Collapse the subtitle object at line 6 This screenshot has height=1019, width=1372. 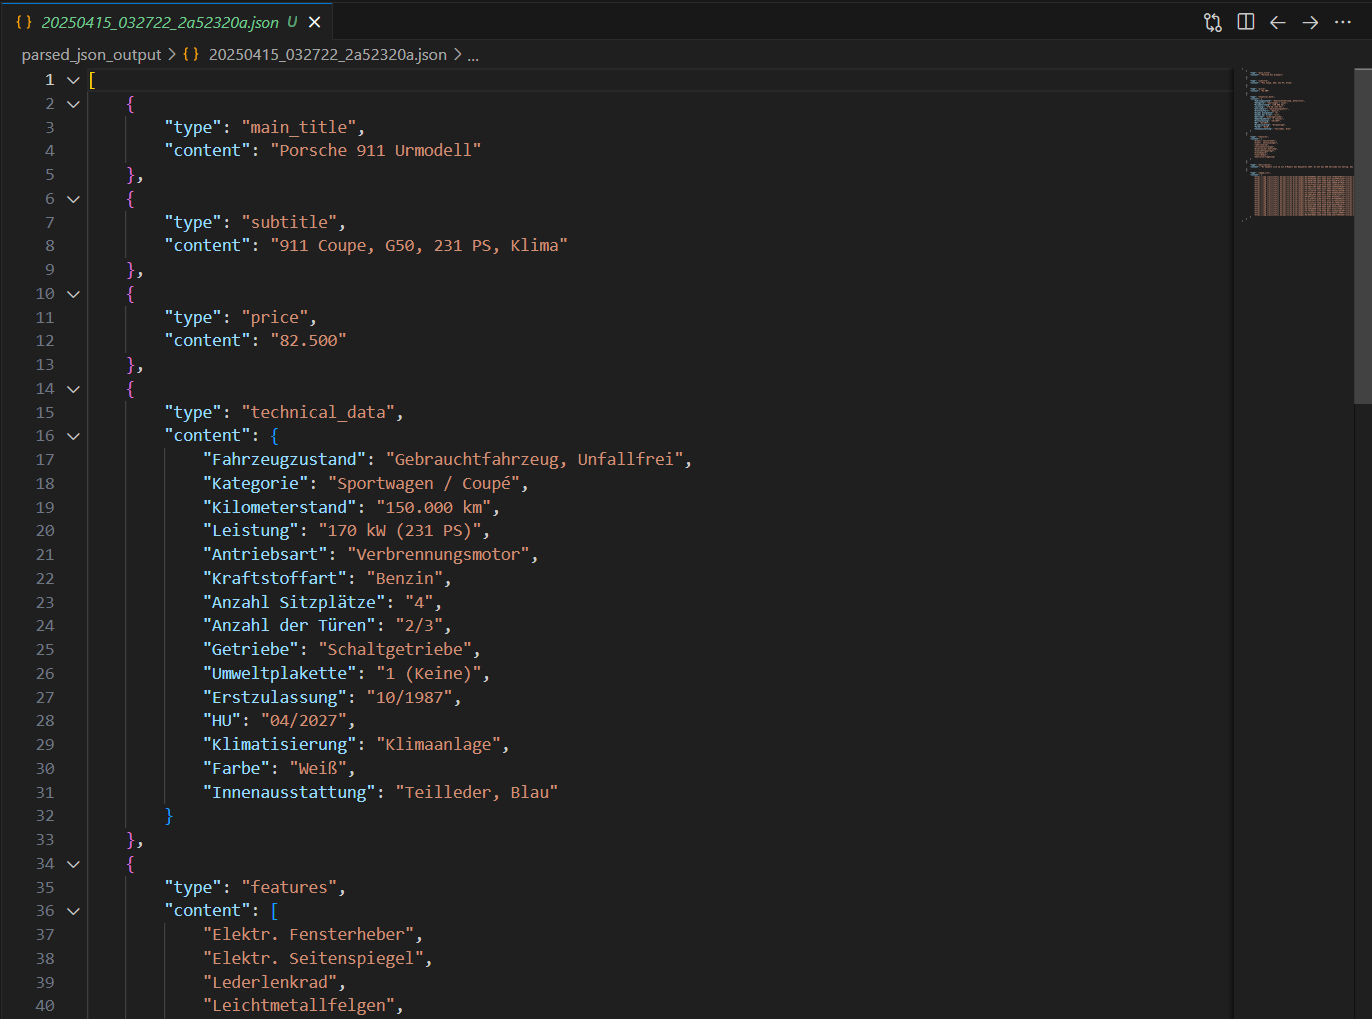(x=71, y=198)
